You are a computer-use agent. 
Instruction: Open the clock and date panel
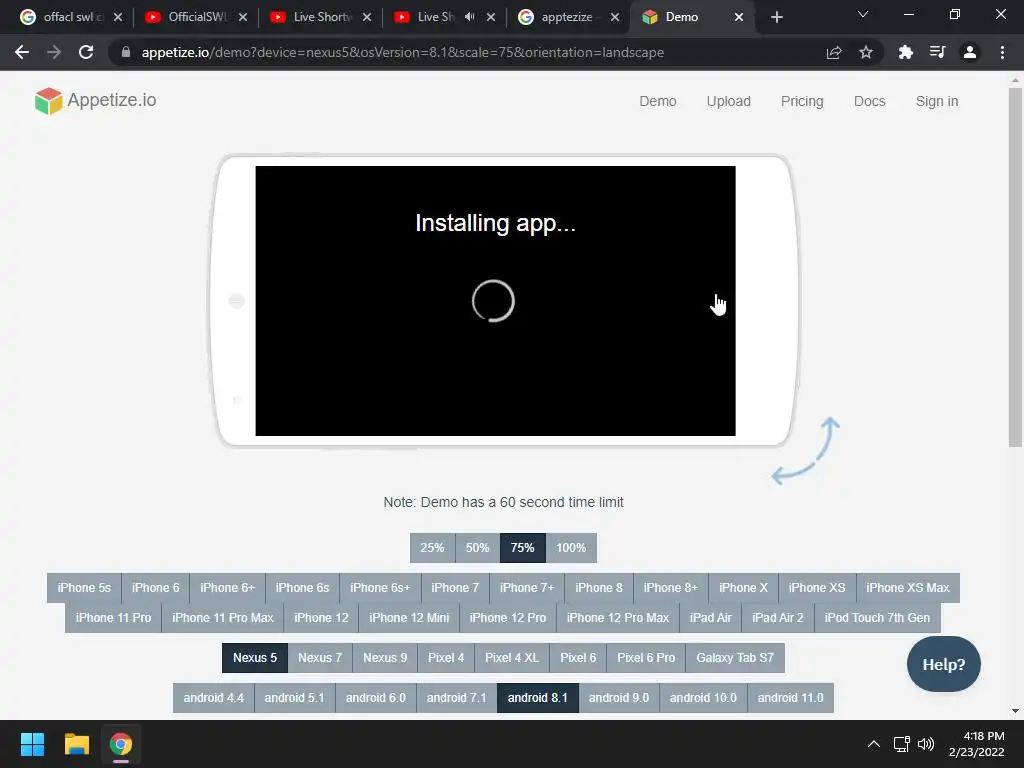[976, 744]
